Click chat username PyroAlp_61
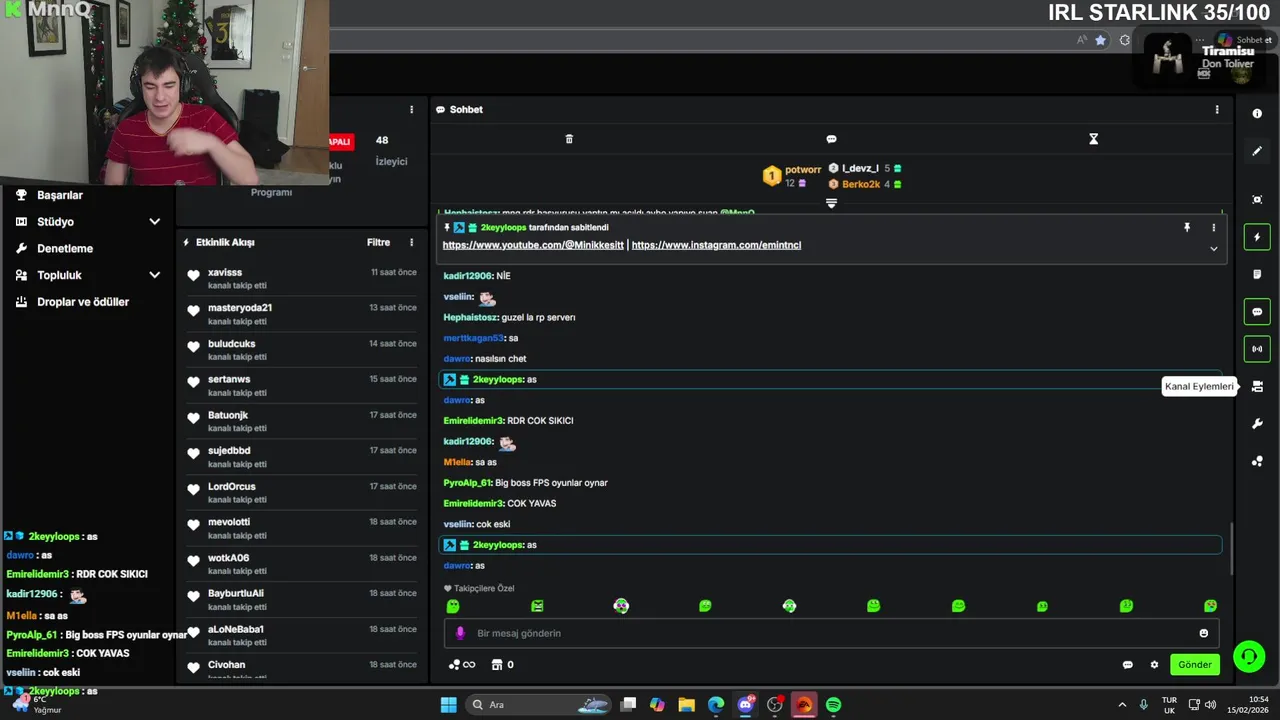Image resolution: width=1280 pixels, height=720 pixels. 468,483
